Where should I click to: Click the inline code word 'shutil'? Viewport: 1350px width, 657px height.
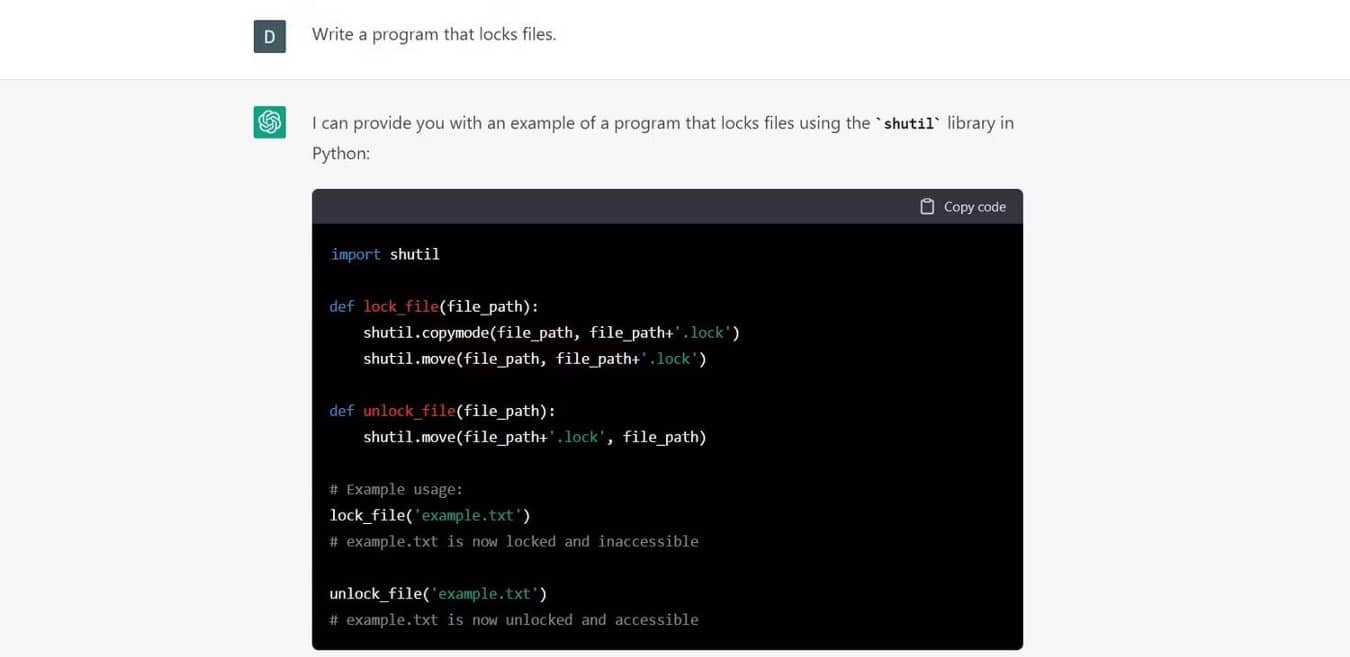(x=909, y=123)
